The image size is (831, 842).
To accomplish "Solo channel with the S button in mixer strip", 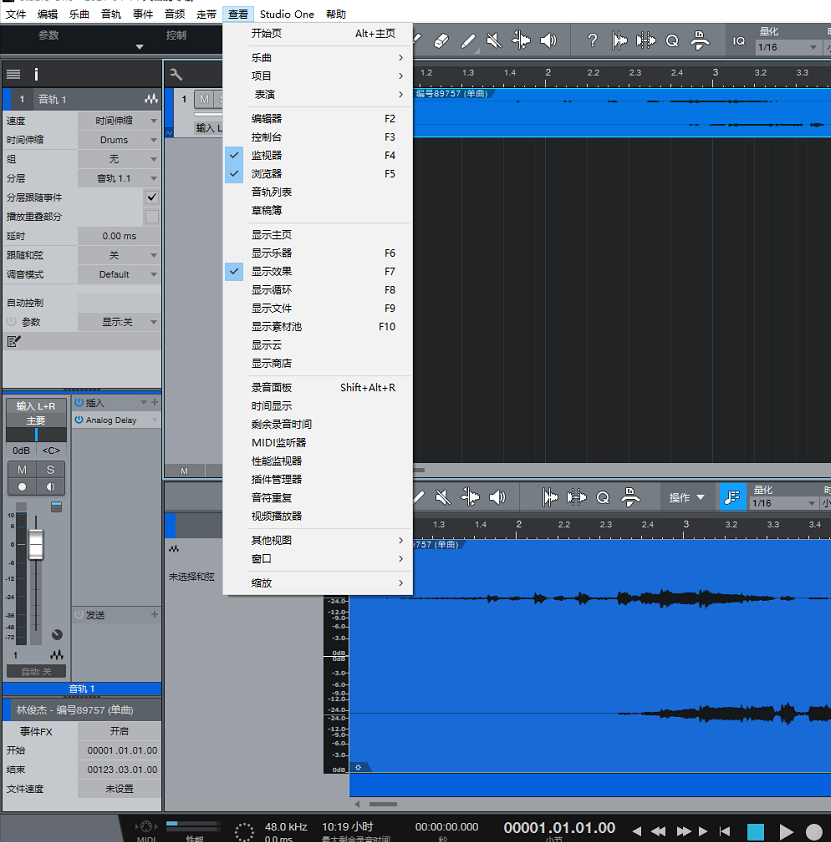I will [x=50, y=470].
